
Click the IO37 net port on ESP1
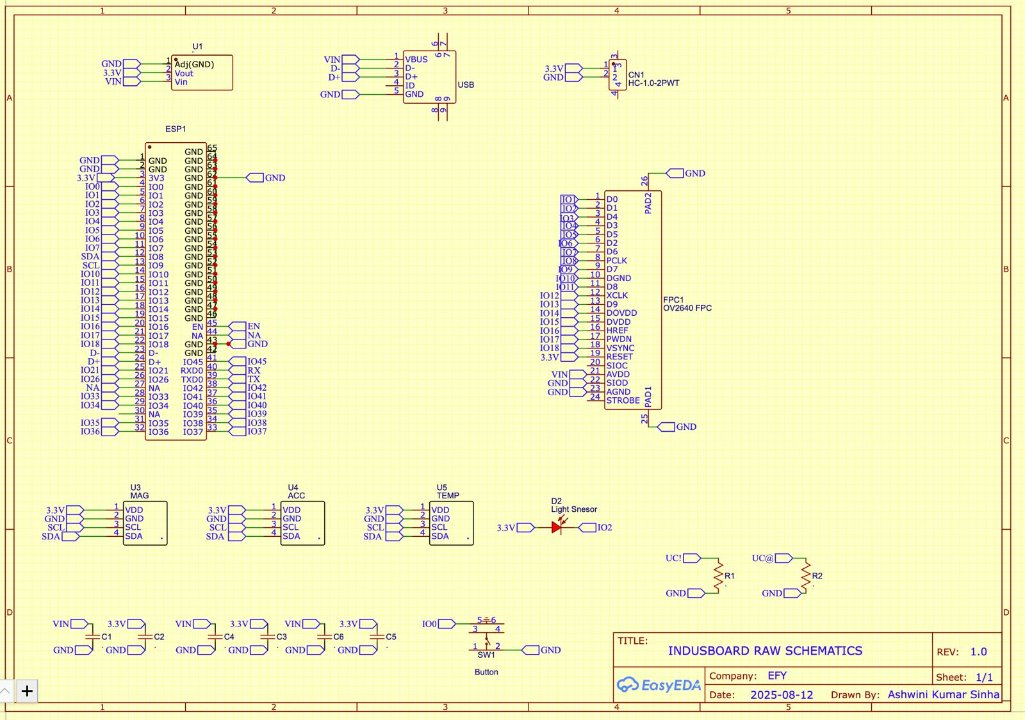248,432
